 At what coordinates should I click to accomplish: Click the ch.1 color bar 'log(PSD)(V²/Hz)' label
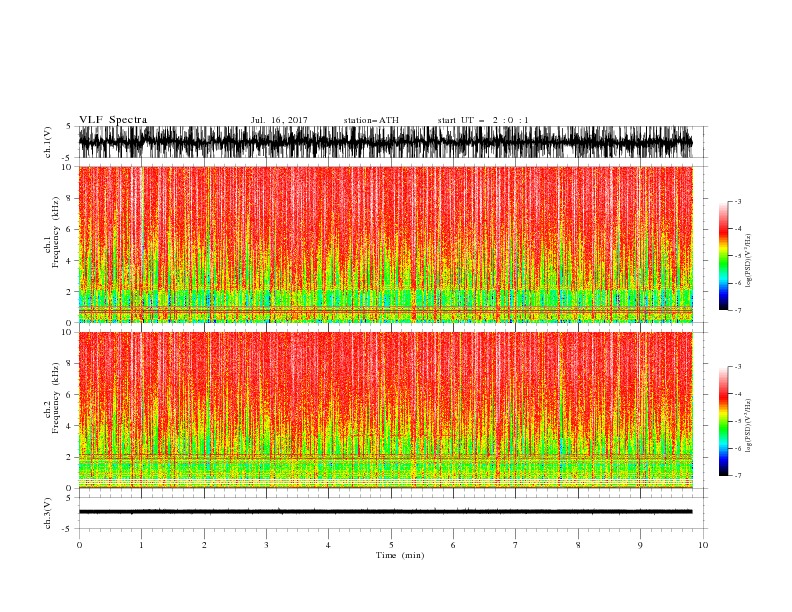point(748,261)
